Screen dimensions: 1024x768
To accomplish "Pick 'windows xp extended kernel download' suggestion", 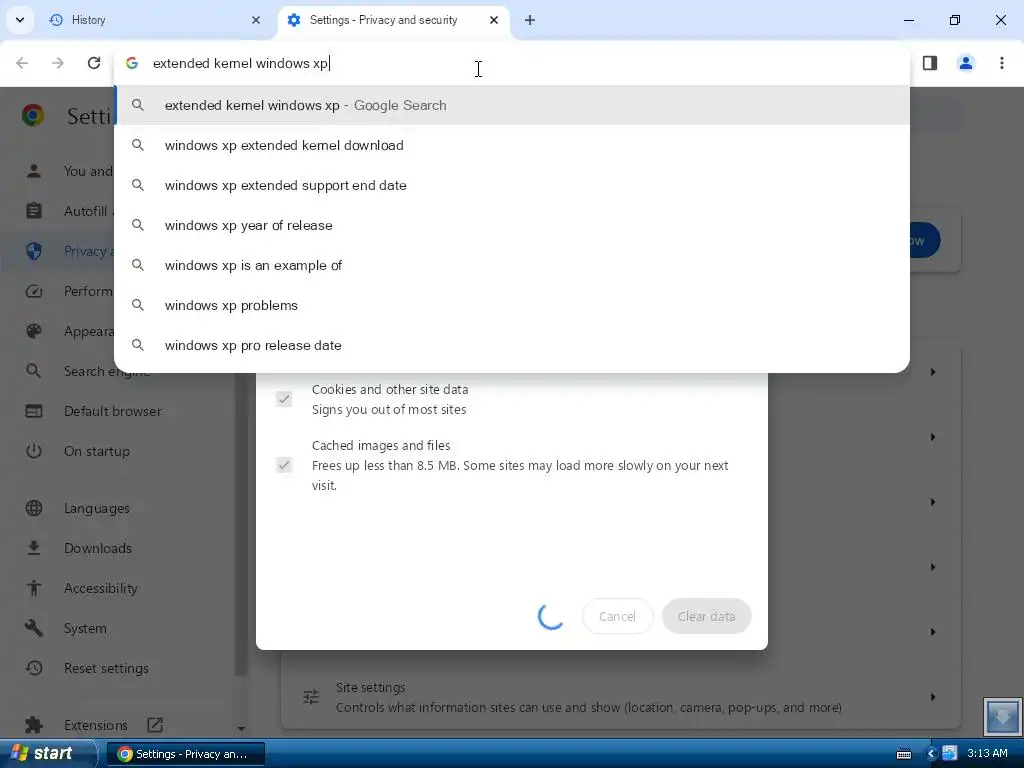I will pos(512,145).
